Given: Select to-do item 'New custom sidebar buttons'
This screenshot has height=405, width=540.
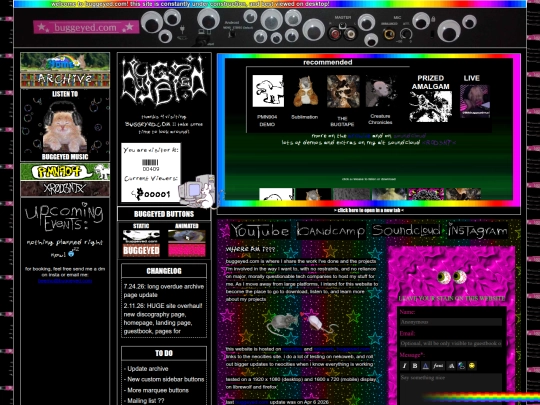Looking at the screenshot, I should coord(164,380).
